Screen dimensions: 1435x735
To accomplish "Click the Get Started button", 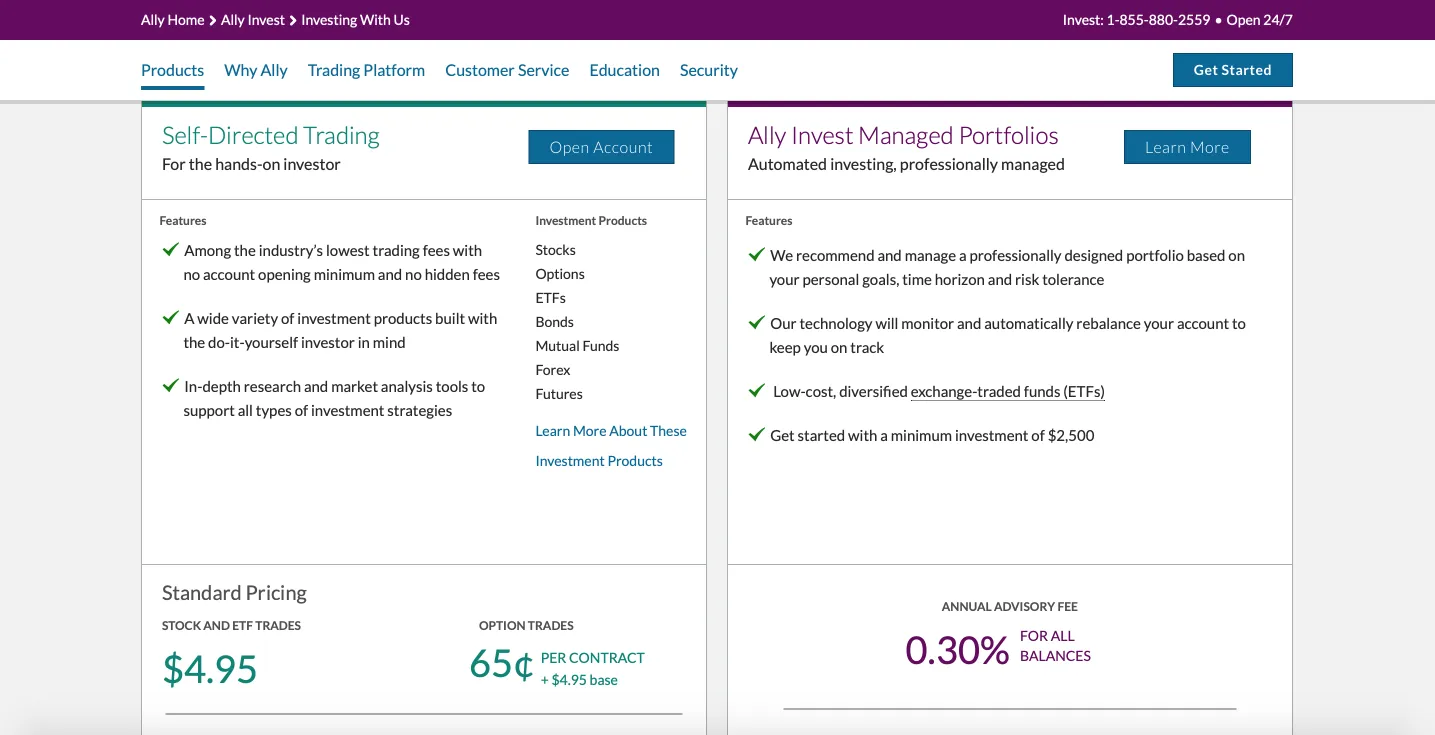I will [x=1232, y=70].
